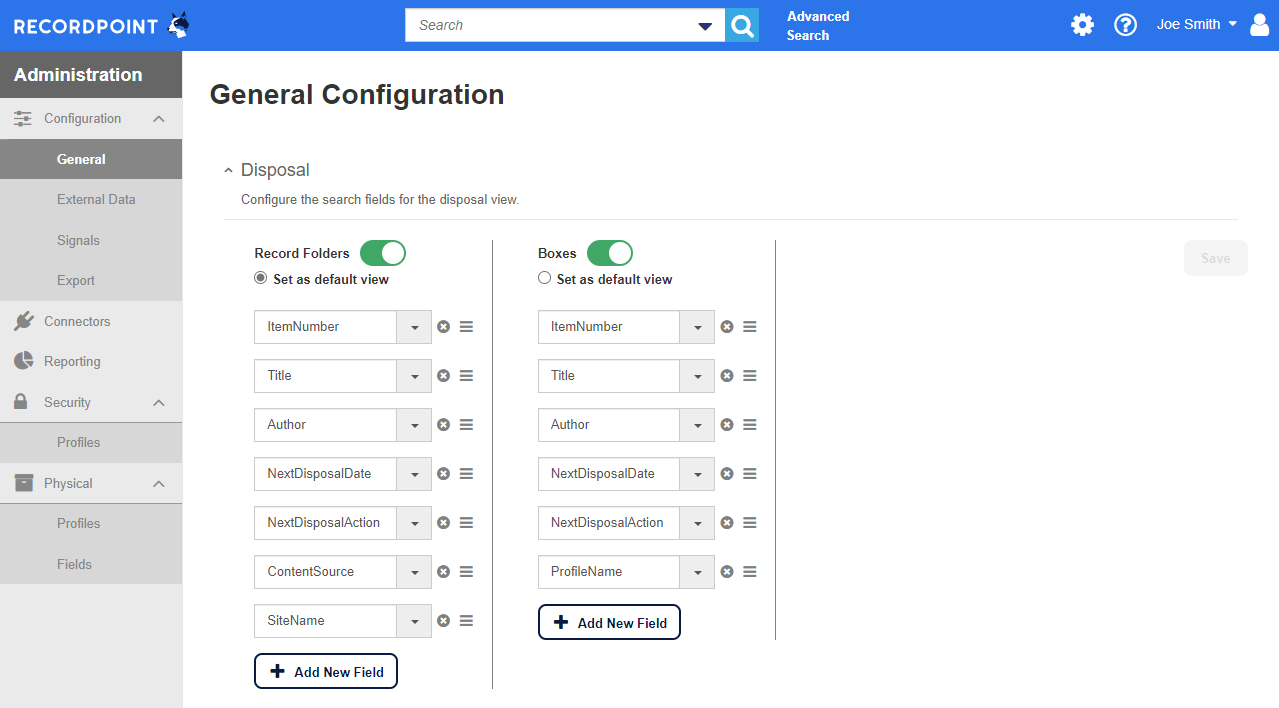Open Joe Smith user menu
1279x708 pixels.
(1197, 25)
